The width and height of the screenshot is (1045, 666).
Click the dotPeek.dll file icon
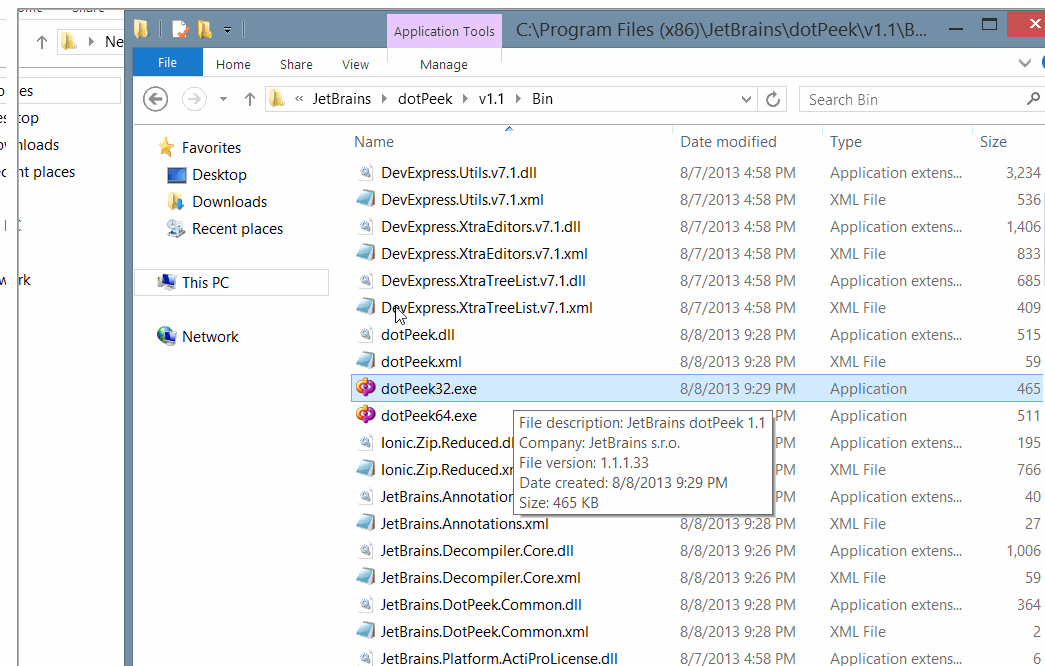pyautogui.click(x=365, y=334)
